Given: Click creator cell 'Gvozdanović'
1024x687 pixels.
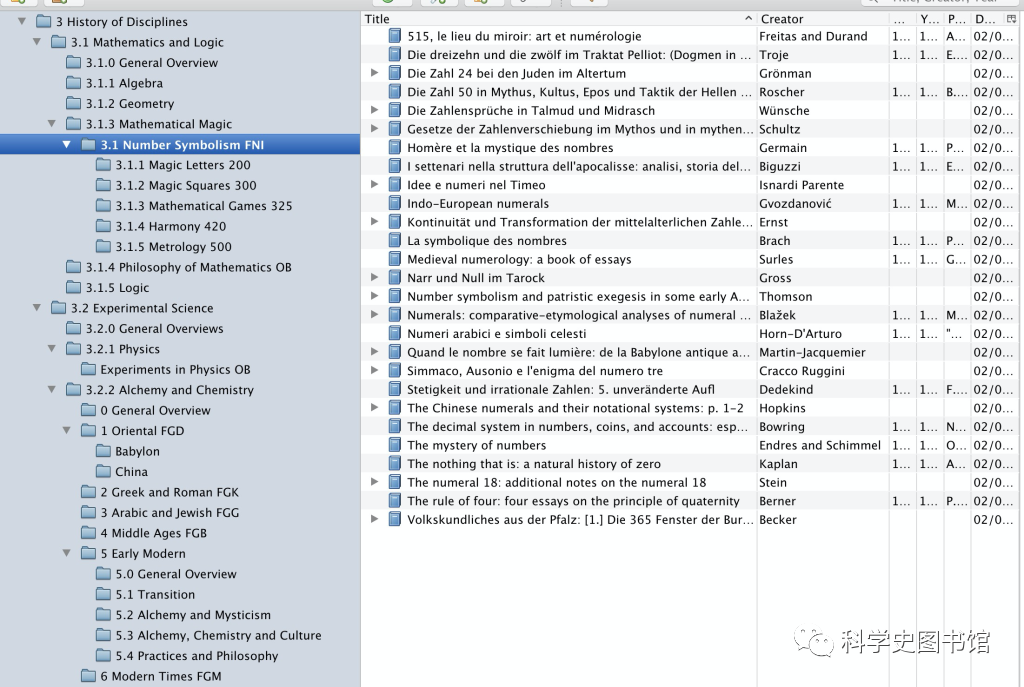Looking at the screenshot, I should [795, 203].
